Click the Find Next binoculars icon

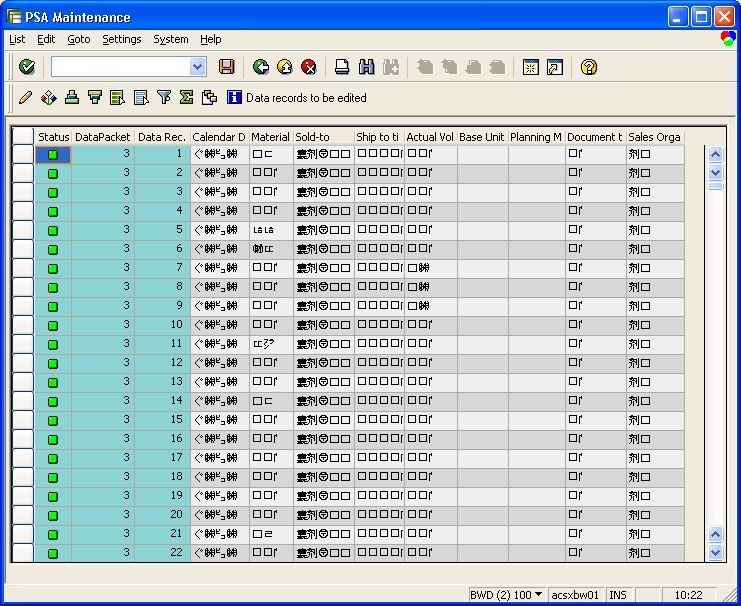pyautogui.click(x=391, y=67)
